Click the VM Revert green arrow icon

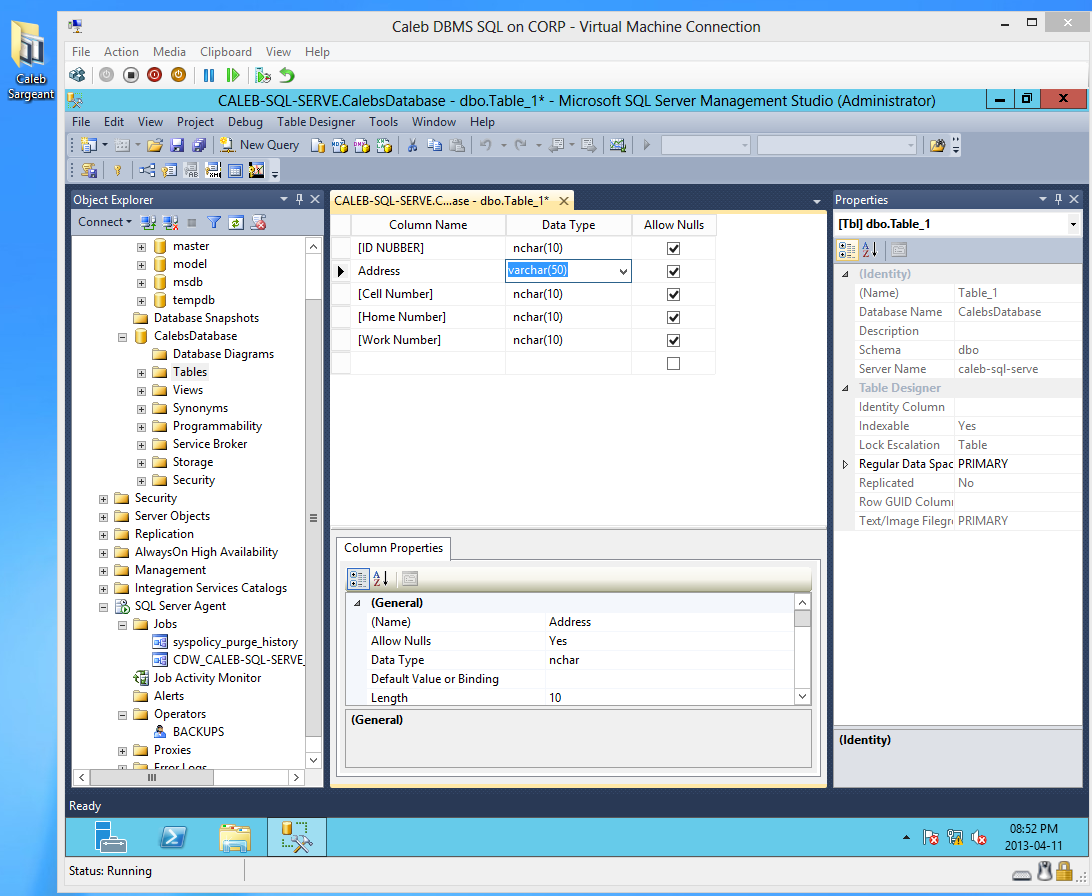pos(287,74)
